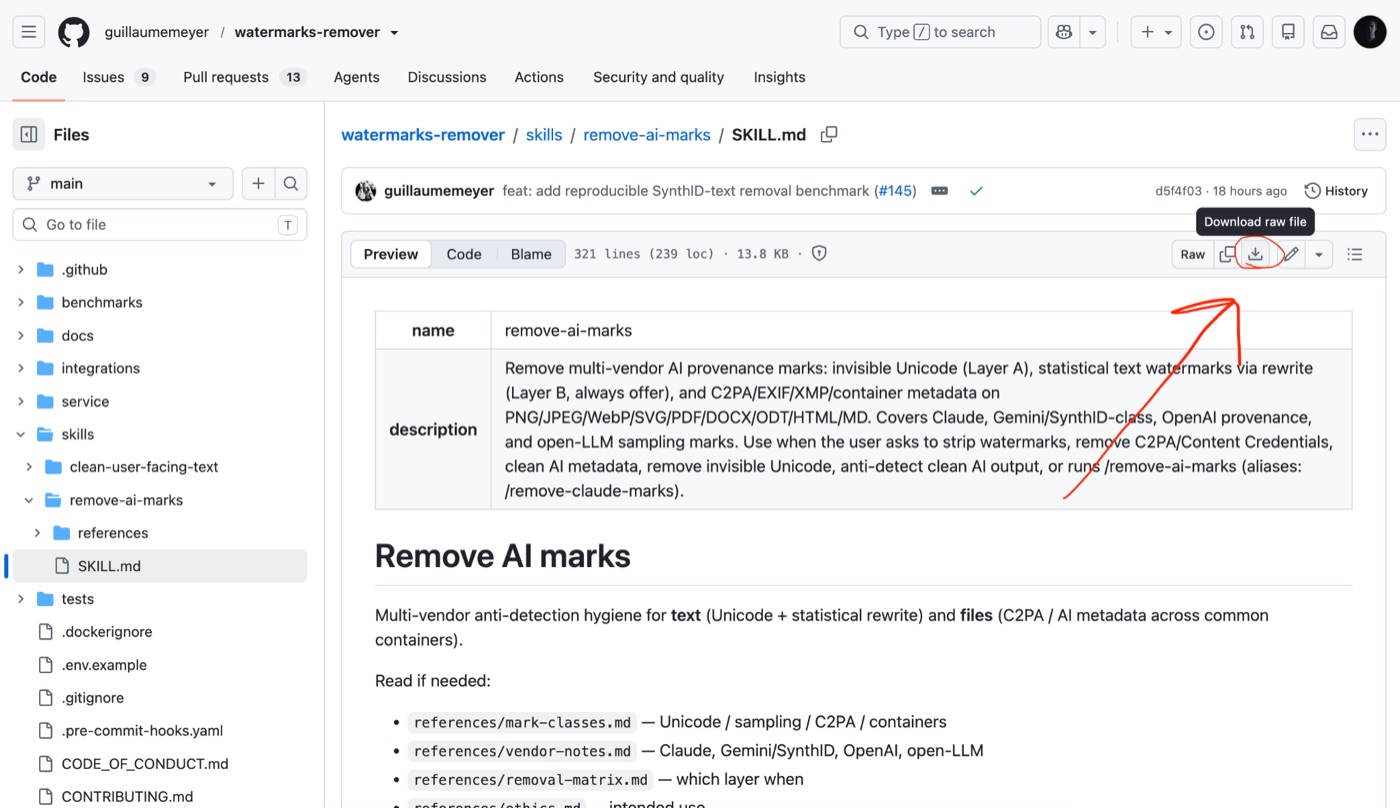Copy the raw file contents
This screenshot has width=1400, height=808.
[1227, 254]
